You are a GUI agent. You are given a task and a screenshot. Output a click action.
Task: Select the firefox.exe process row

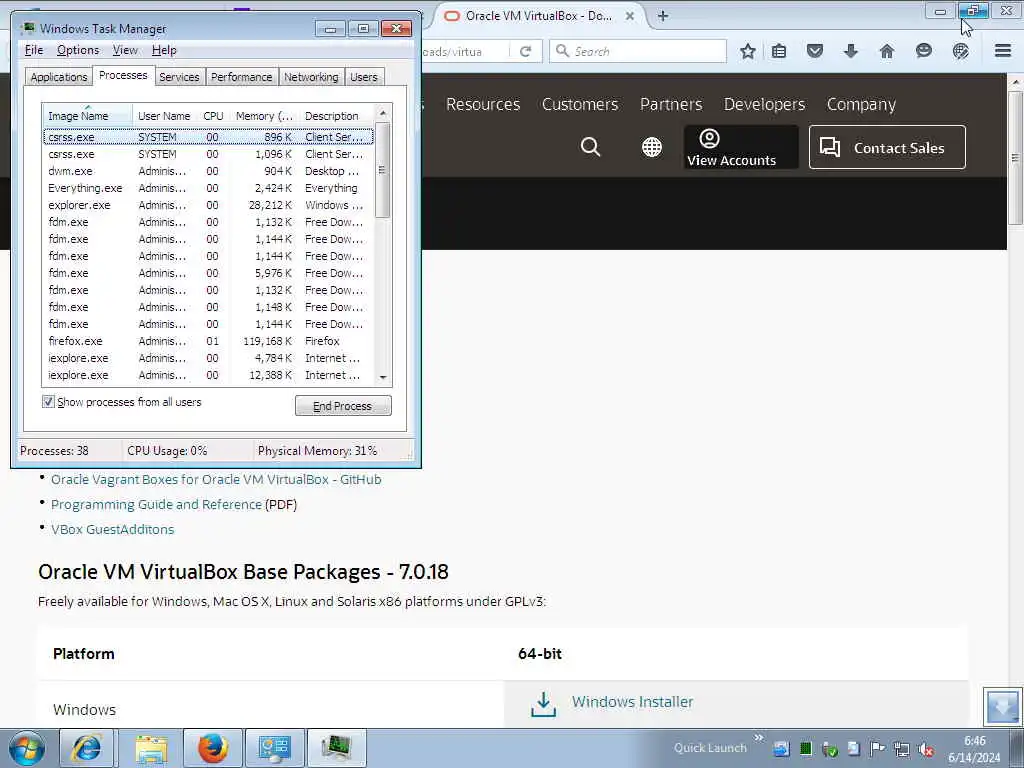208,341
